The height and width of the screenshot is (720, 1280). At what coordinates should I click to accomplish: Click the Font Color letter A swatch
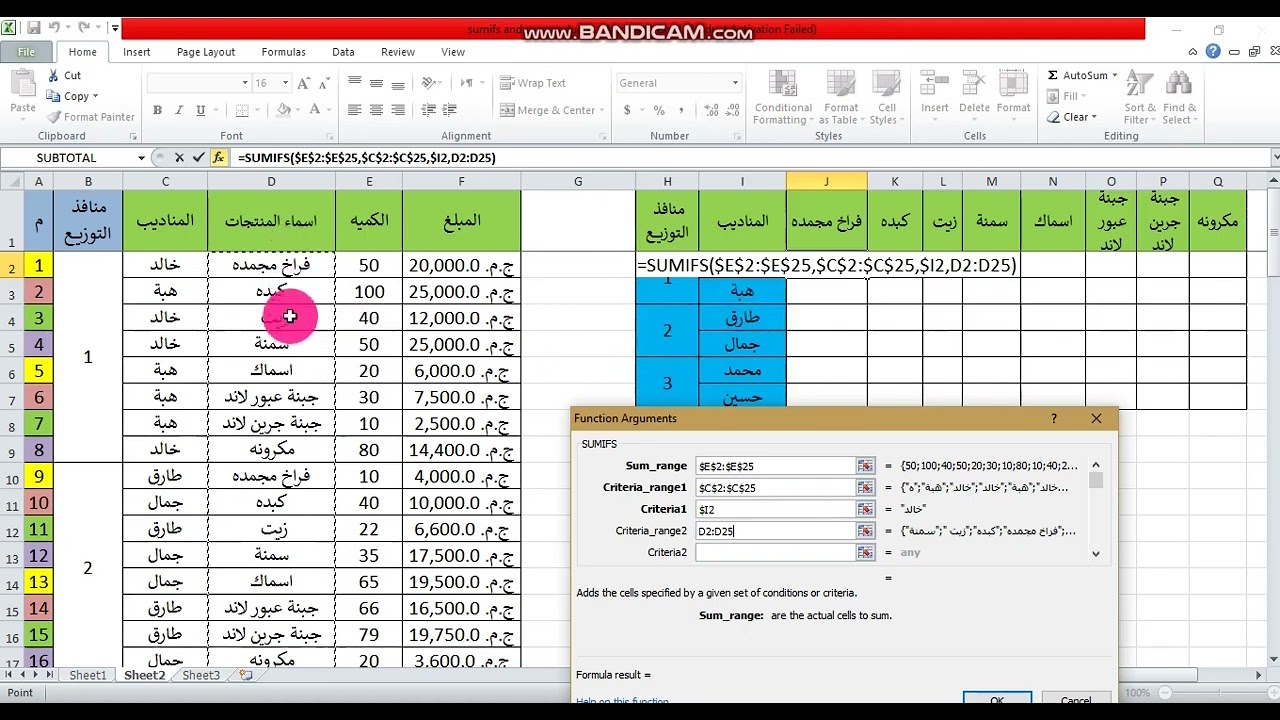pyautogui.click(x=315, y=110)
